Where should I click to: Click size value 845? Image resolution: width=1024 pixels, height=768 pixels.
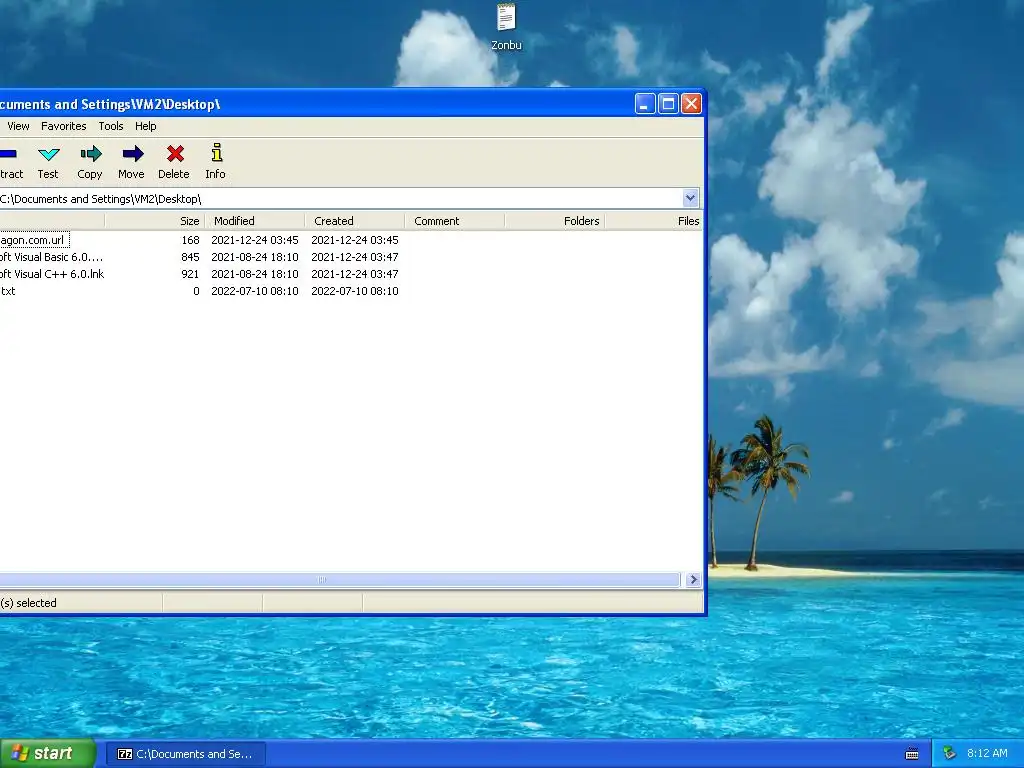[x=190, y=257]
